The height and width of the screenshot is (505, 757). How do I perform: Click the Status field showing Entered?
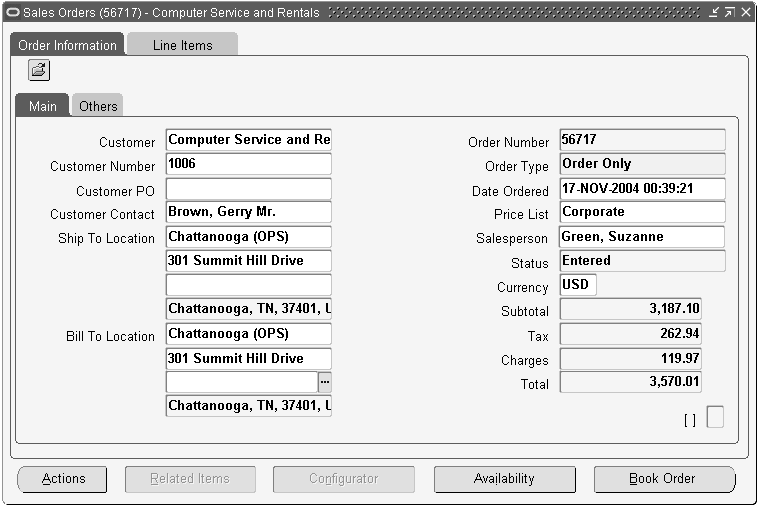tap(643, 261)
